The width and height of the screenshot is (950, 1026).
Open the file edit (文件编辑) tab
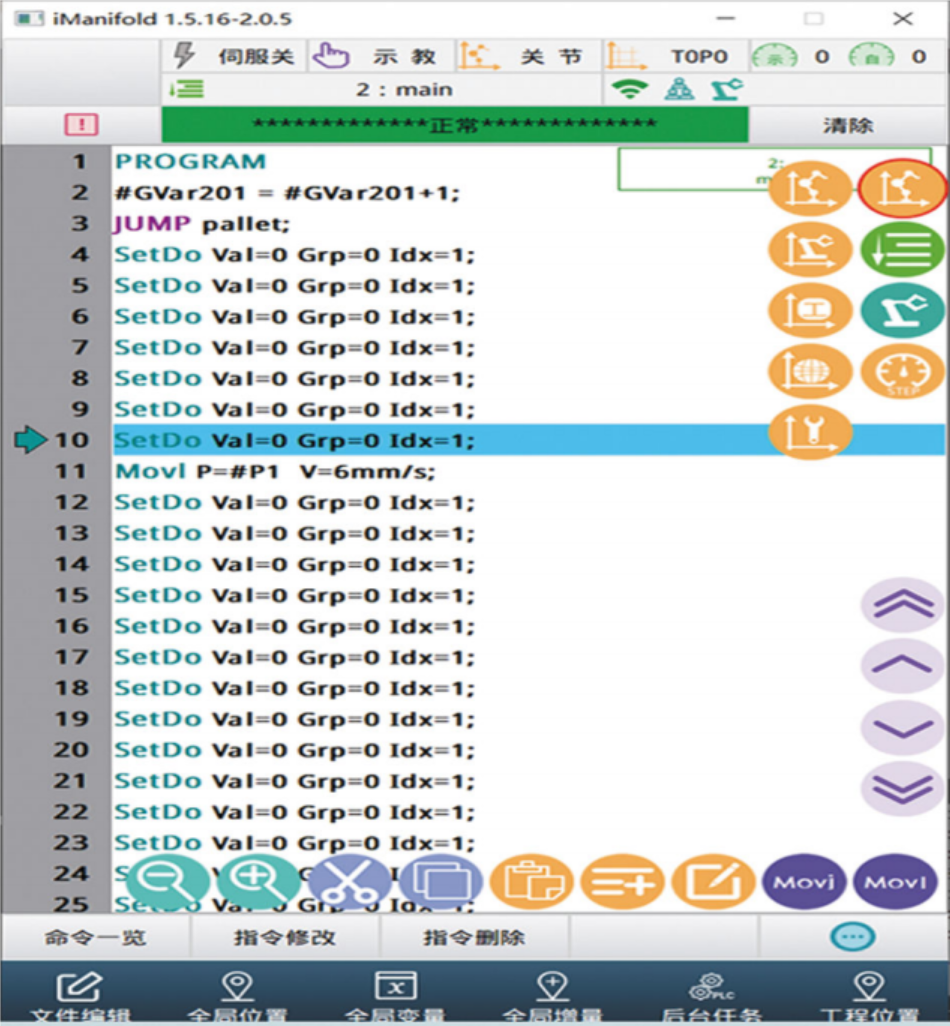coord(79,997)
